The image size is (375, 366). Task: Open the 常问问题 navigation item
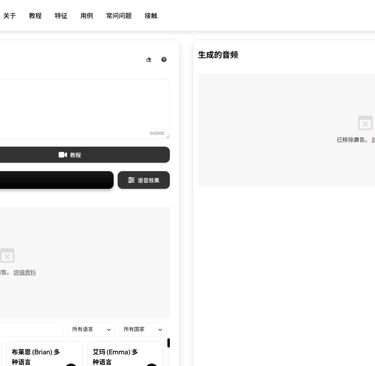119,16
